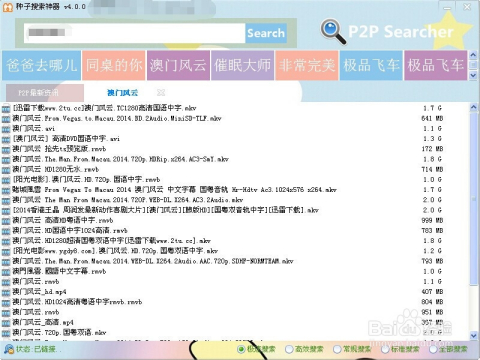Image resolution: width=480 pixels, height=360 pixels.
Task: Switch to the 澳门风云 results tab
Action: (122, 93)
